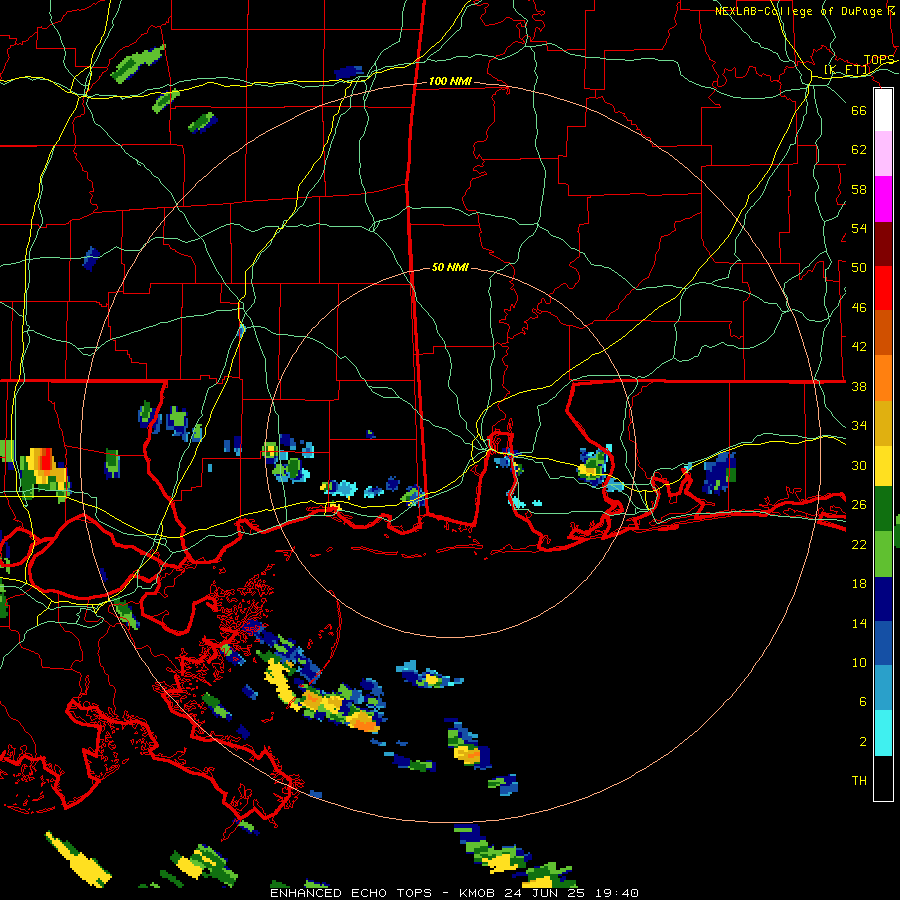Click the yellow legend swatch
This screenshot has height=900, width=900.
point(883,465)
